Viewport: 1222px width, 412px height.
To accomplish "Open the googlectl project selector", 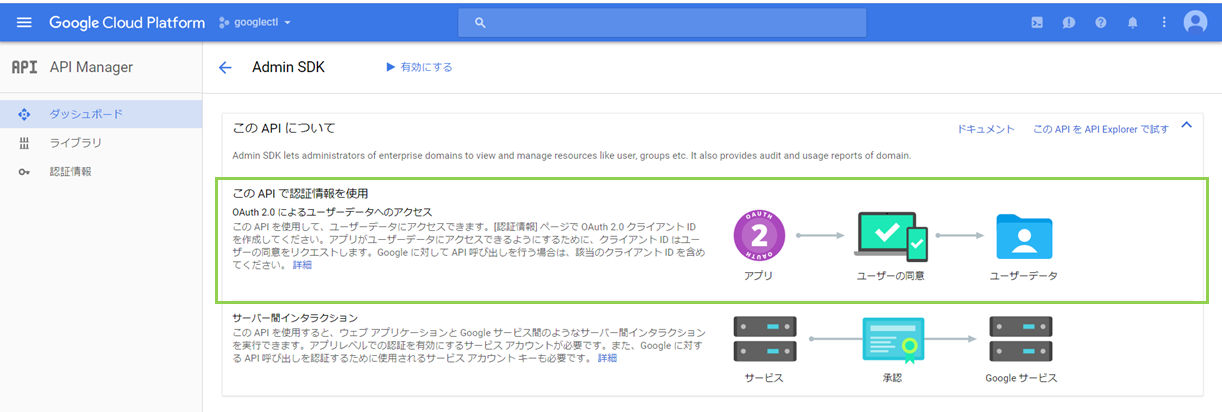I will coord(255,22).
